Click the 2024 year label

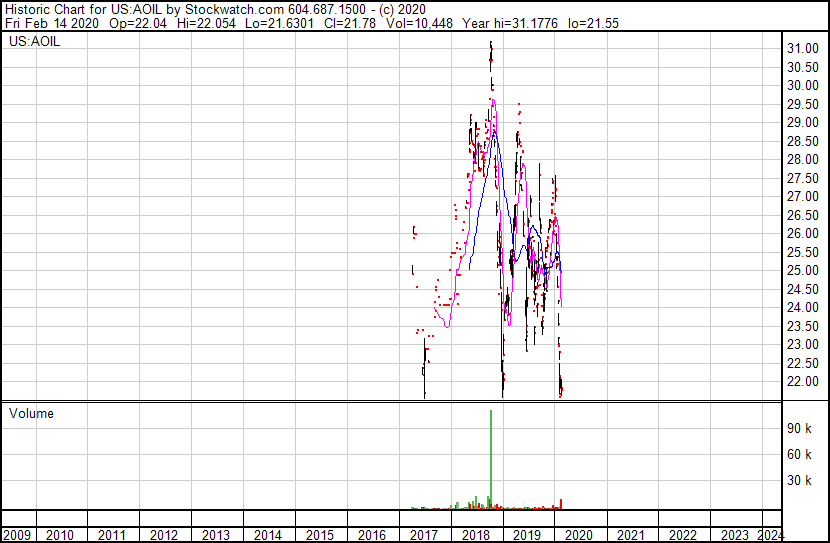tap(770, 535)
